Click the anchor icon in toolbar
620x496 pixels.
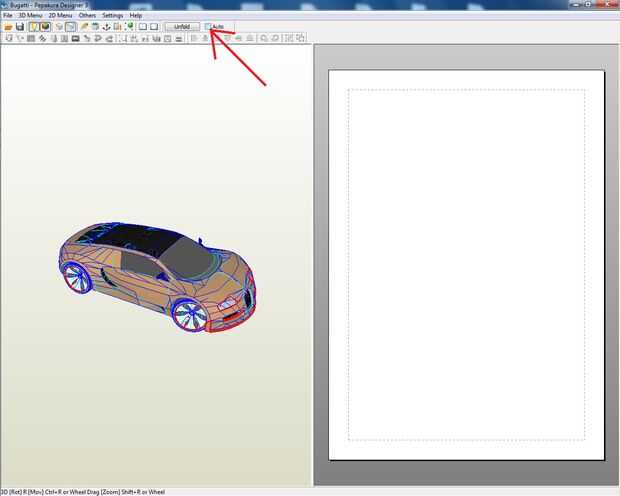[x=106, y=27]
